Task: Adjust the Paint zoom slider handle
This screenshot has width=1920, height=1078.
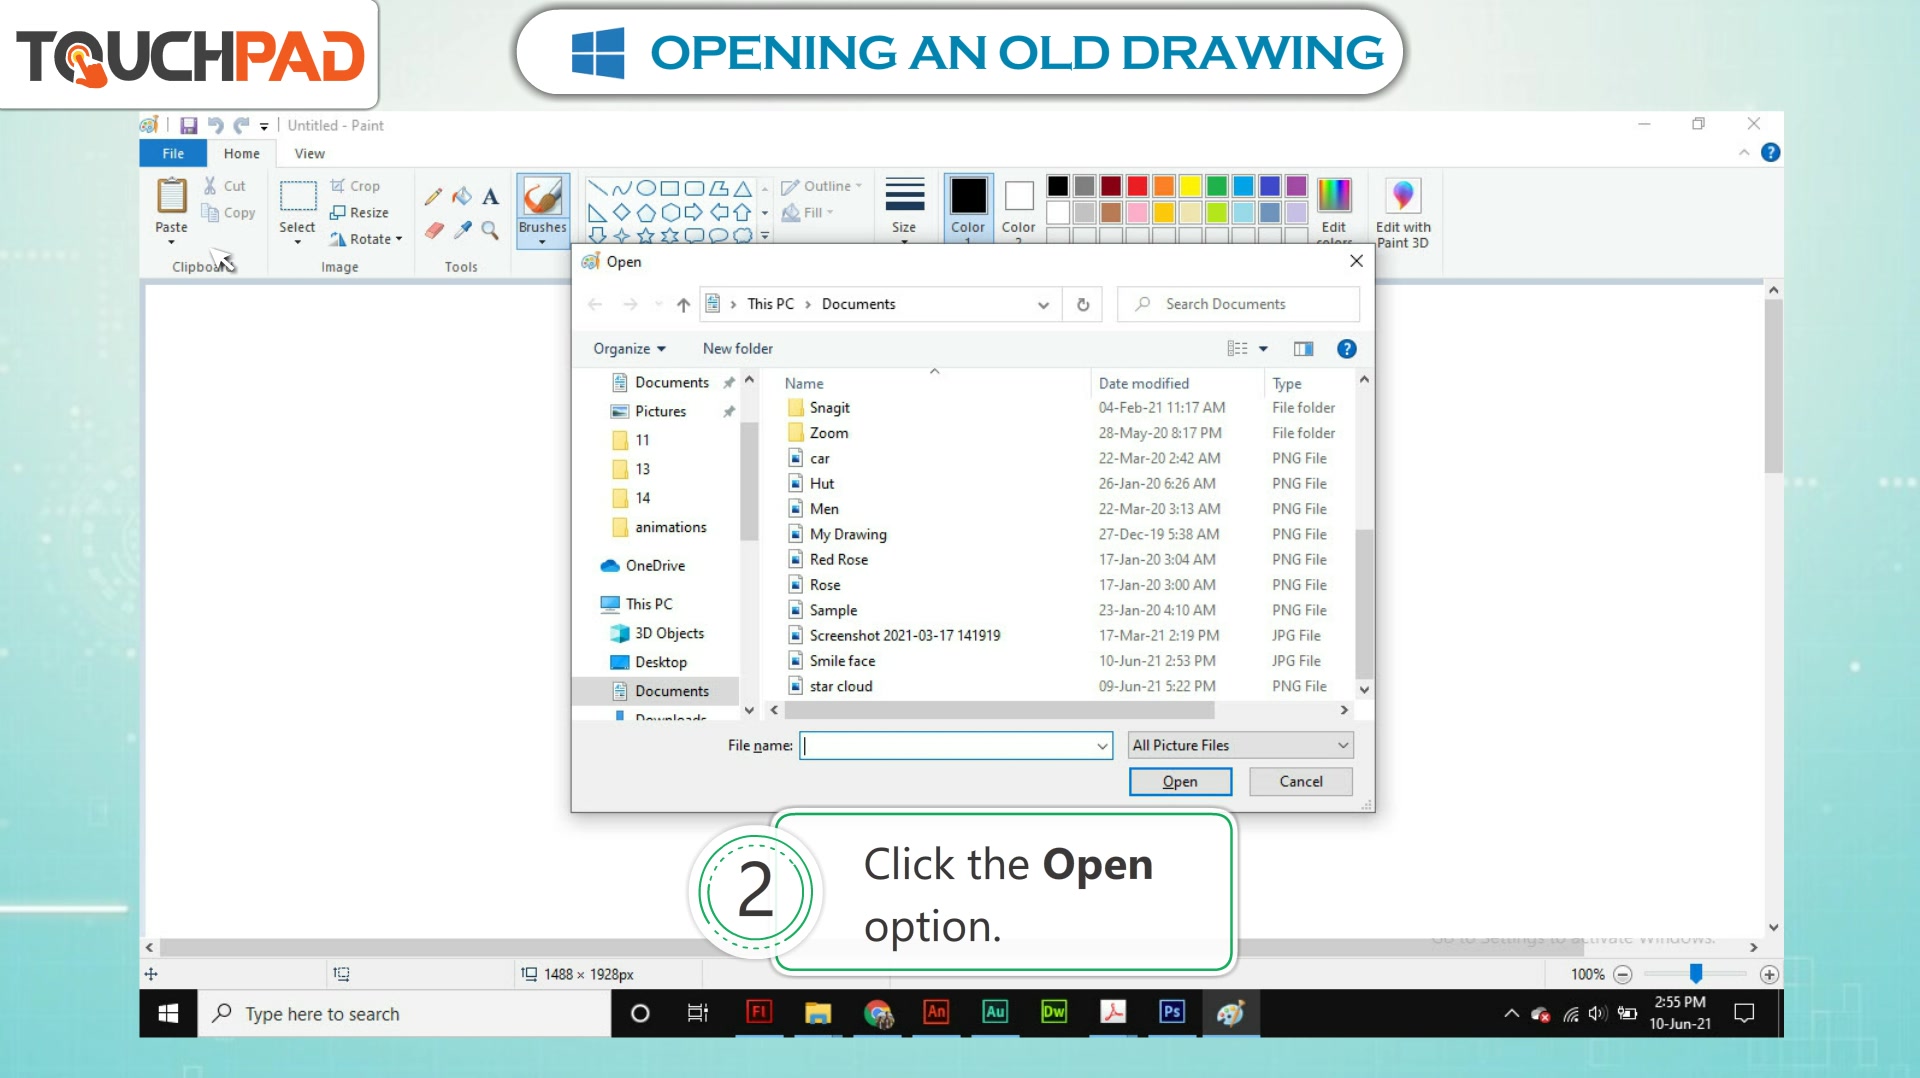Action: (1696, 973)
